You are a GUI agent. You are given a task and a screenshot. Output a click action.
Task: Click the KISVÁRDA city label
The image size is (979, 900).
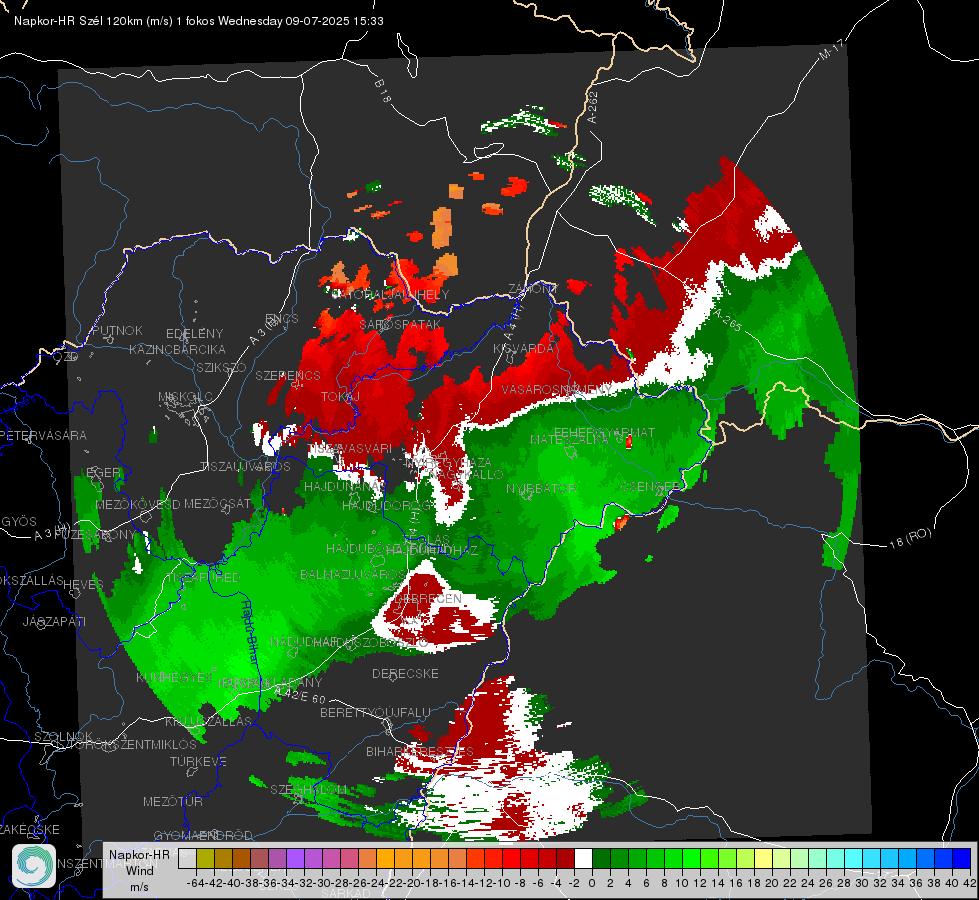524,349
